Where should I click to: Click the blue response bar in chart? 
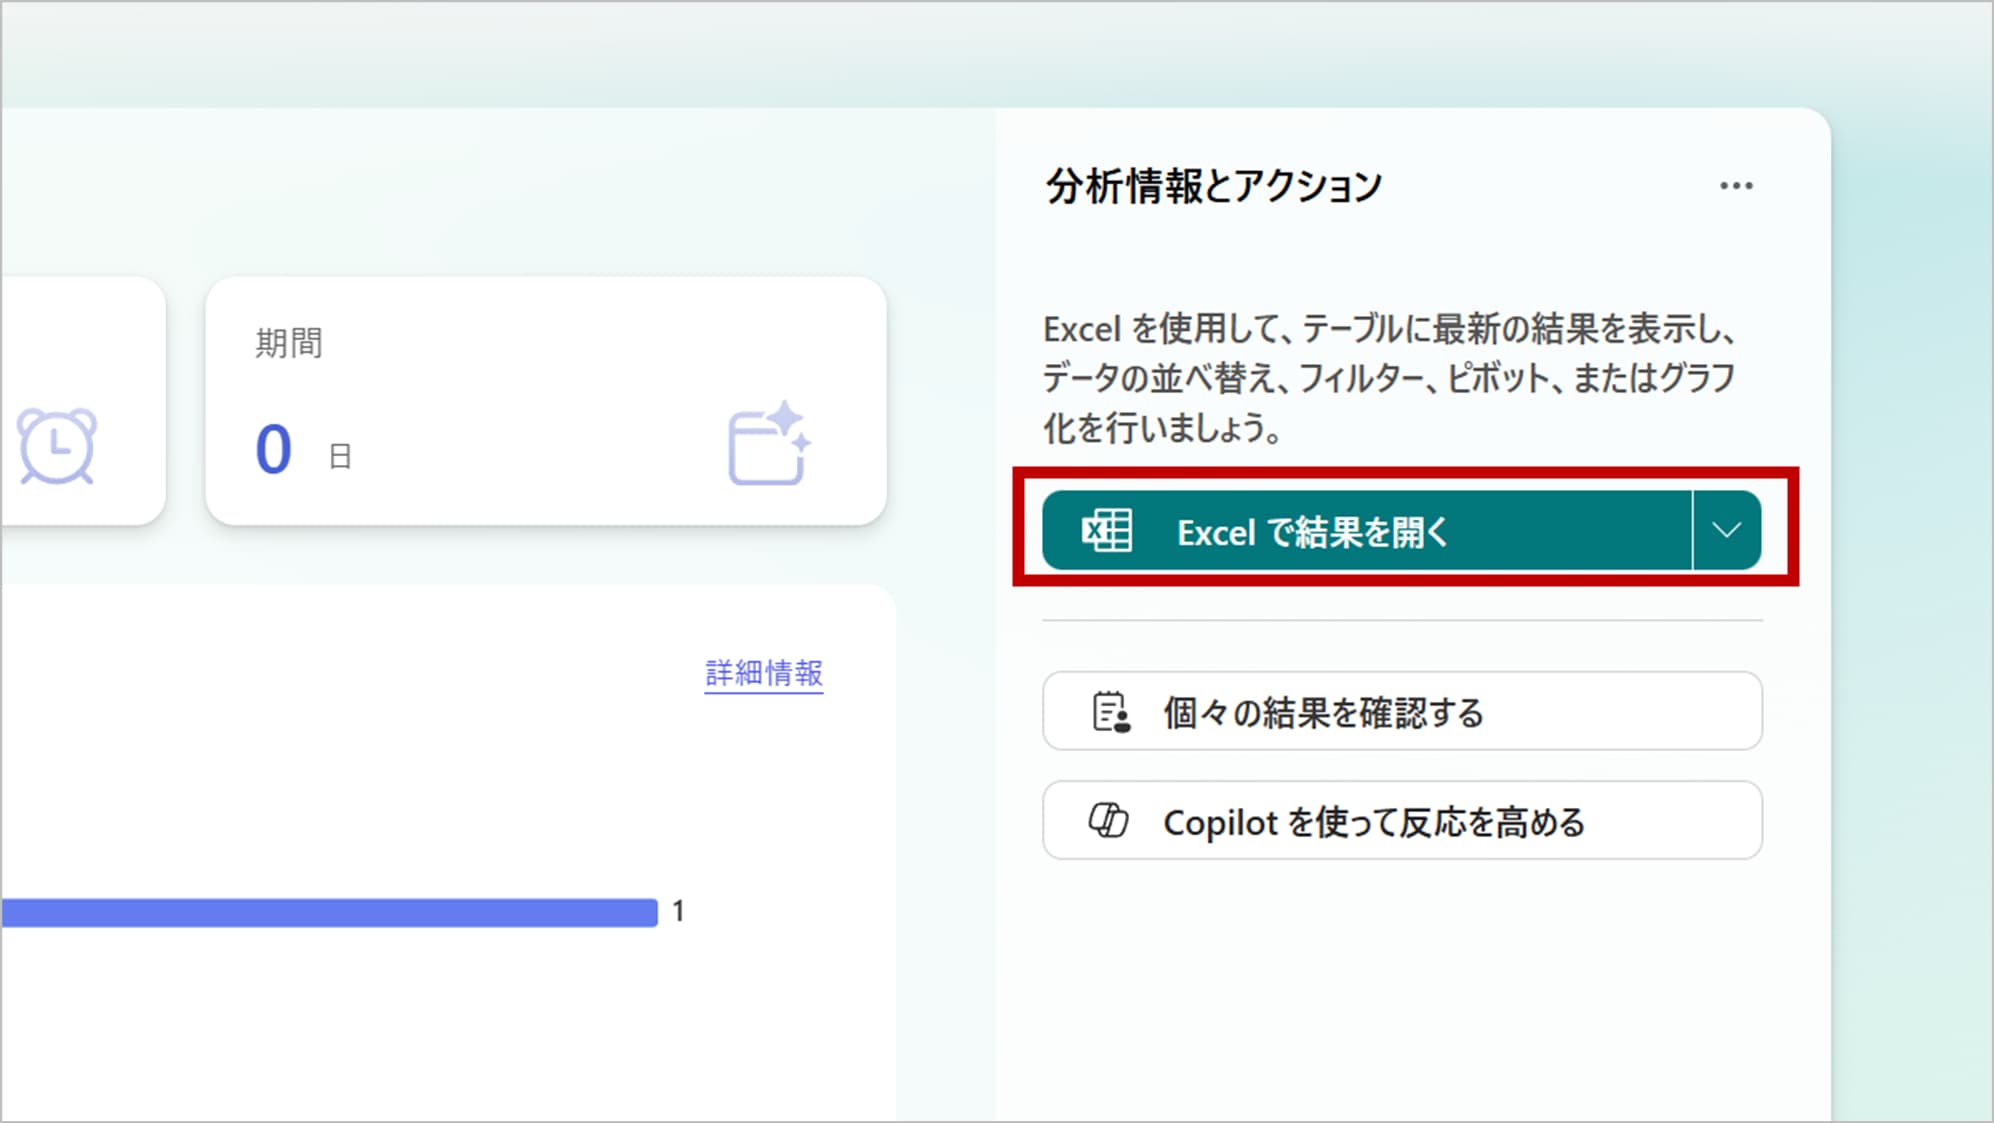pyautogui.click(x=330, y=912)
